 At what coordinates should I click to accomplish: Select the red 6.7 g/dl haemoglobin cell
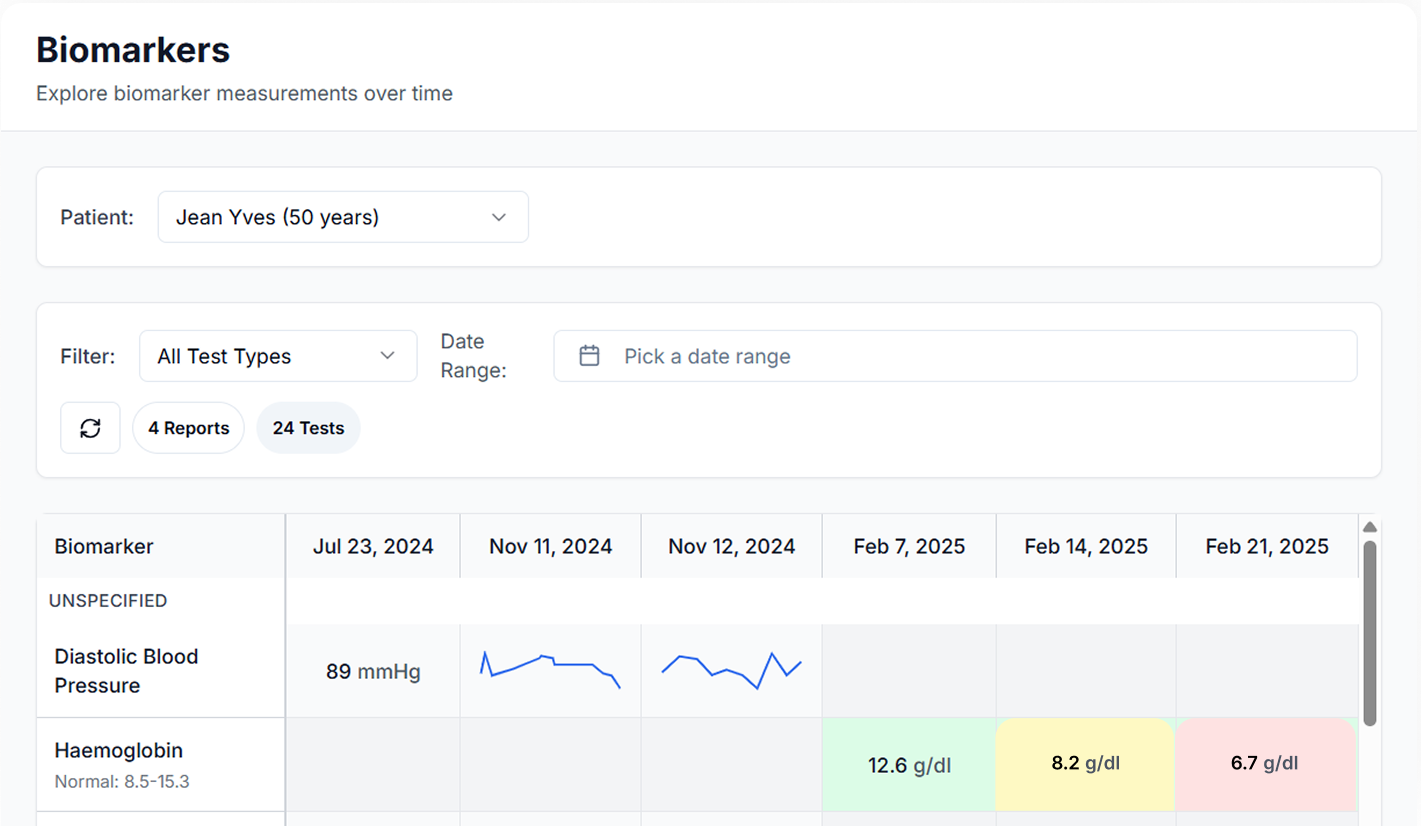[x=1265, y=764]
